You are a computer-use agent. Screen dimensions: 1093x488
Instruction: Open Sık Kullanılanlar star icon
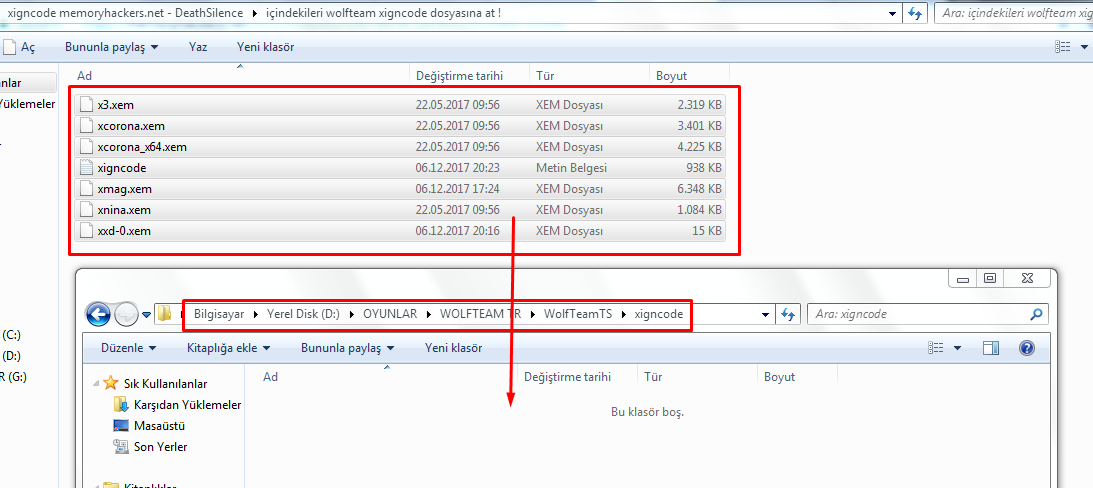110,383
